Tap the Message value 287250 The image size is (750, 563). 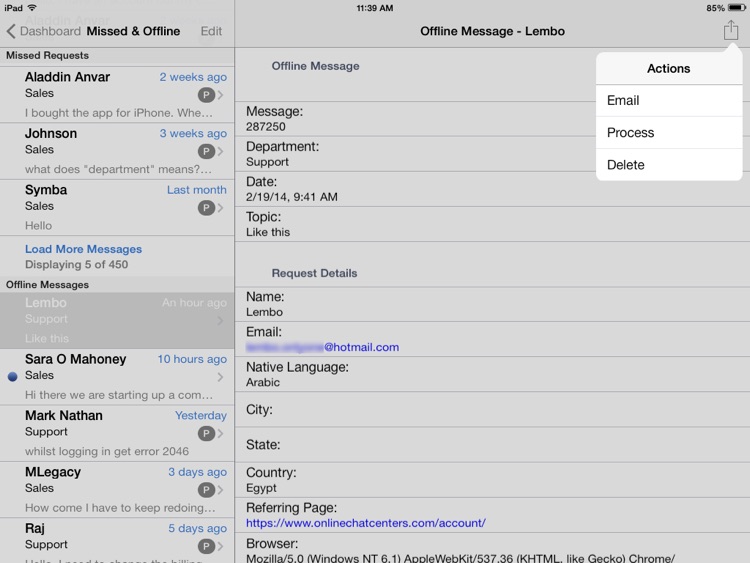pyautogui.click(x=266, y=127)
